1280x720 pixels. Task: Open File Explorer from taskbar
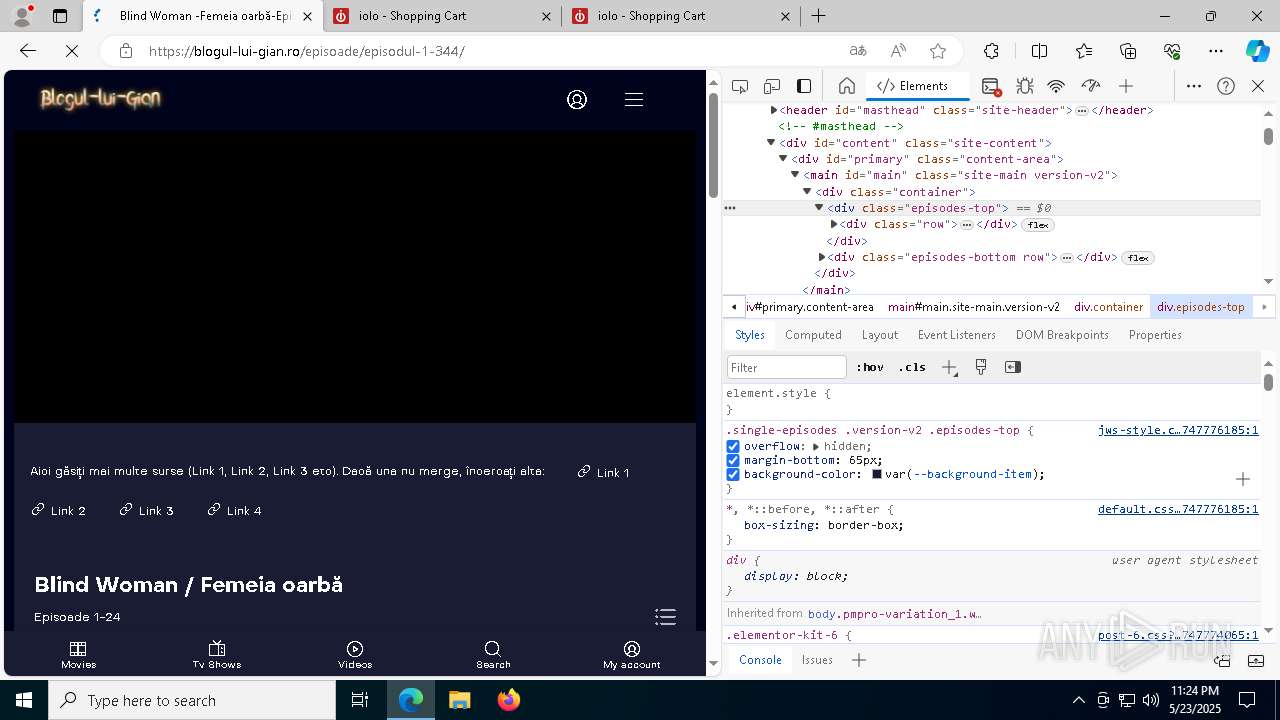pyautogui.click(x=460, y=700)
